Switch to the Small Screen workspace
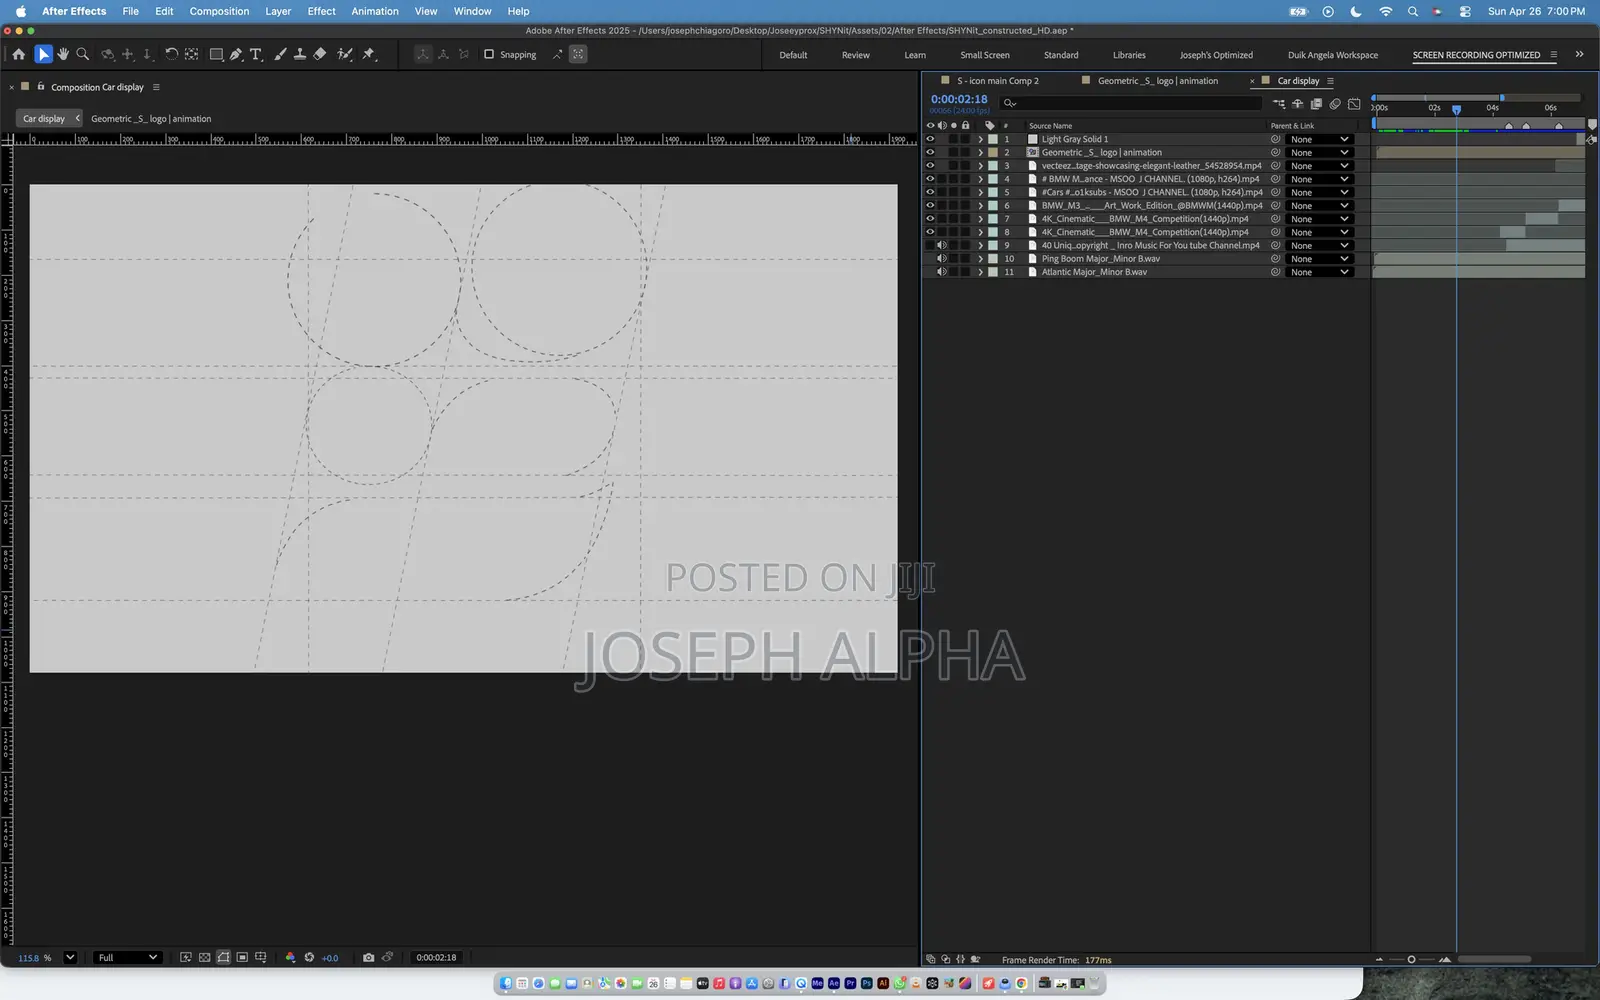 tap(985, 55)
